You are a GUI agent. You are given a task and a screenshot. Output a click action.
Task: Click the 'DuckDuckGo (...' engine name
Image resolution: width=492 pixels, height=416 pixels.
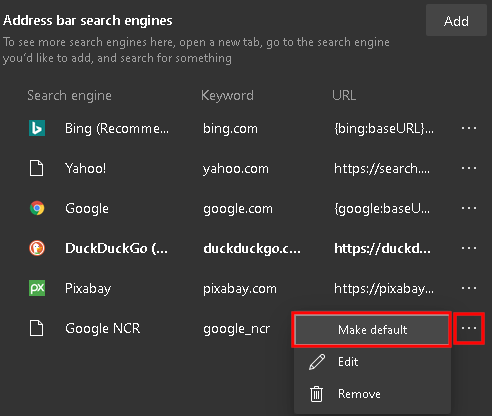click(x=116, y=248)
